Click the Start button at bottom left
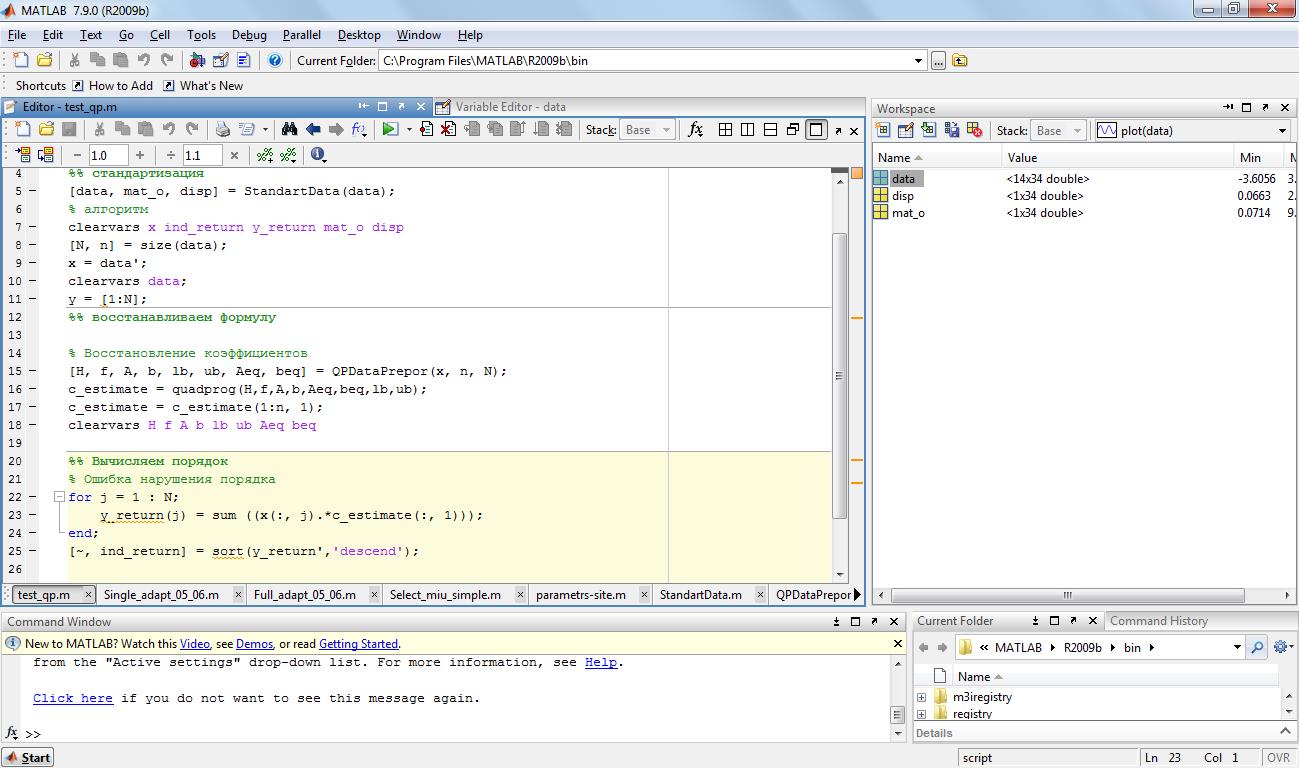The height and width of the screenshot is (768, 1299). (28, 757)
